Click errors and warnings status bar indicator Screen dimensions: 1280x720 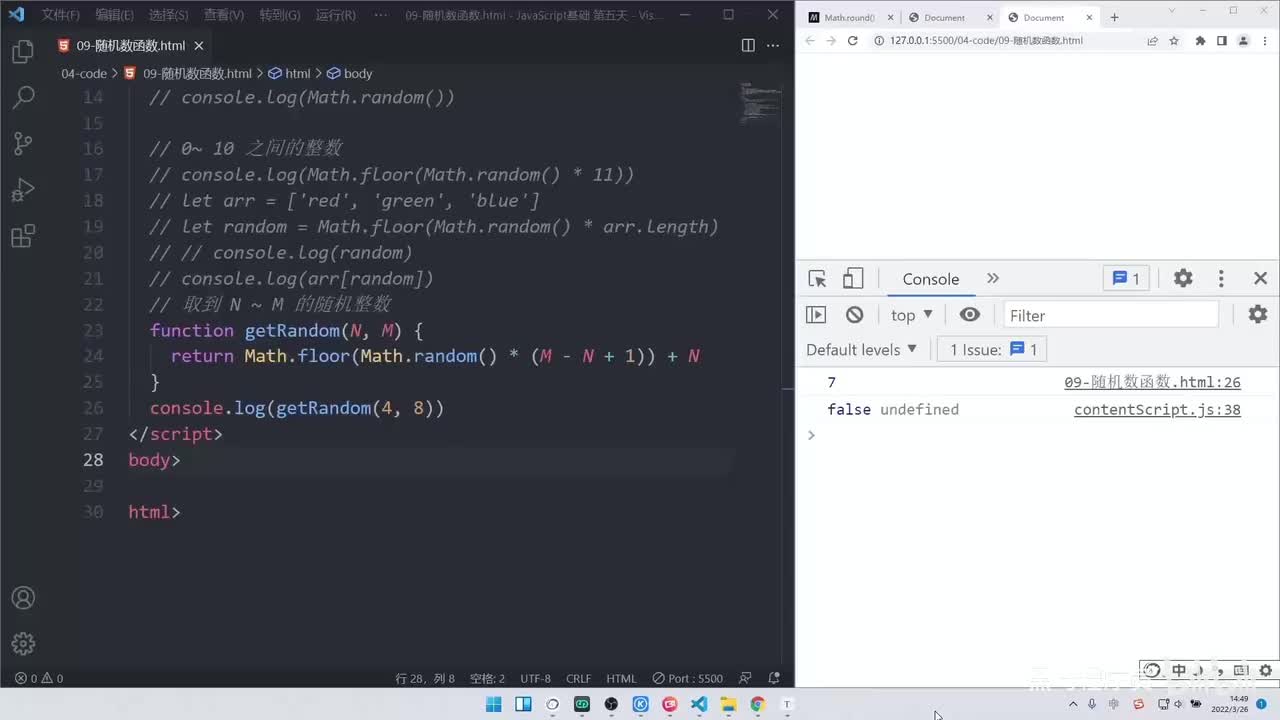tap(40, 678)
